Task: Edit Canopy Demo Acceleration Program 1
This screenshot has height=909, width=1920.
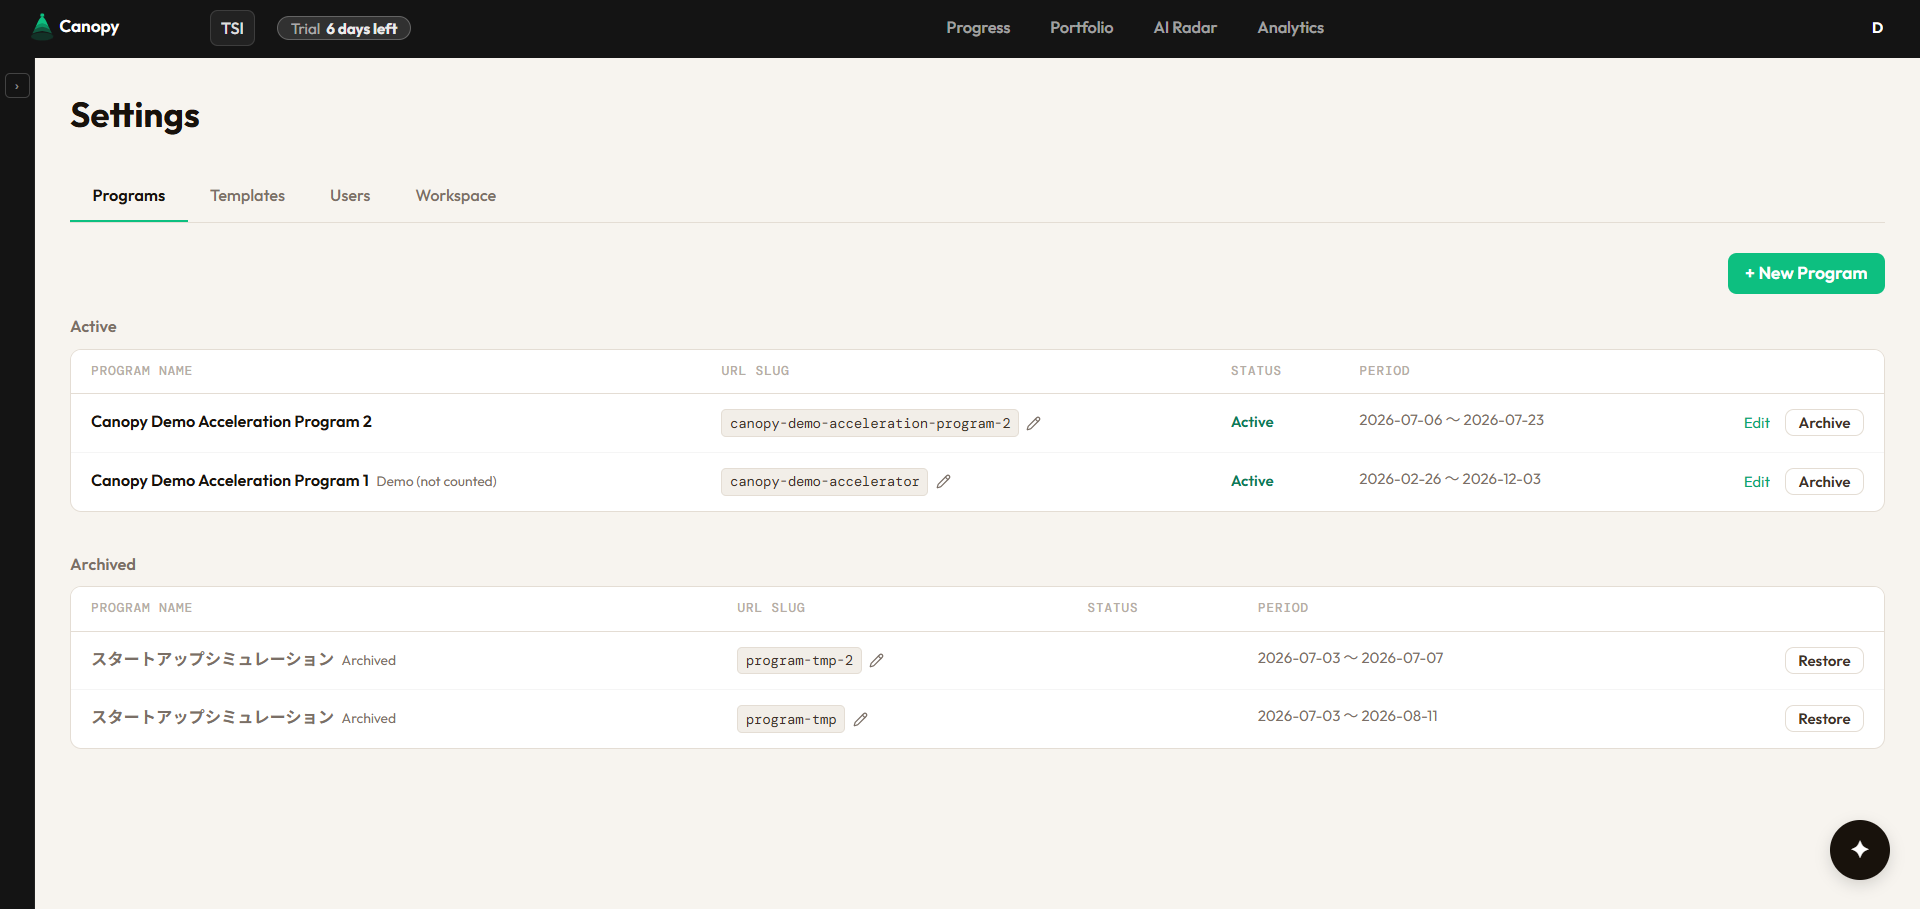Action: (x=1756, y=482)
